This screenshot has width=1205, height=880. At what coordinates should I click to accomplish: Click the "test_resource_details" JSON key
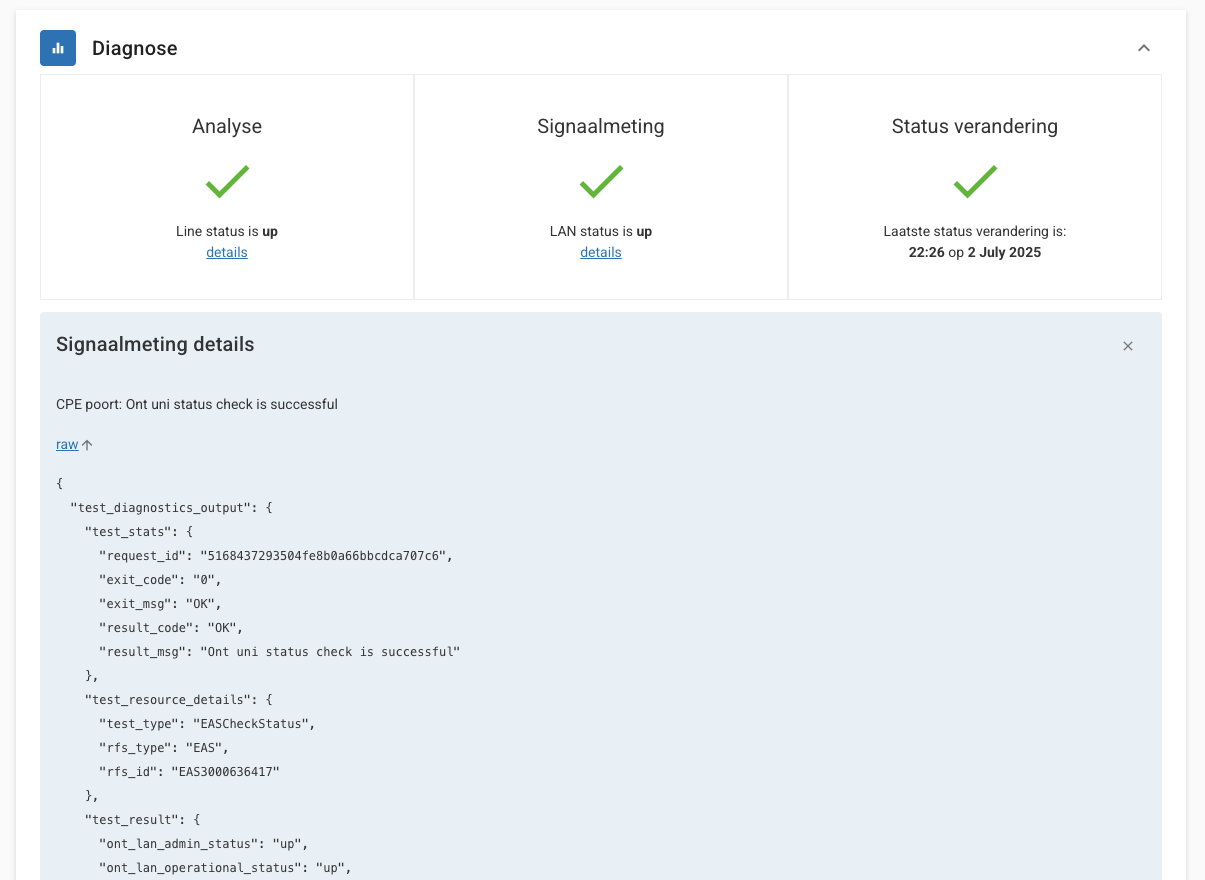[171, 700]
